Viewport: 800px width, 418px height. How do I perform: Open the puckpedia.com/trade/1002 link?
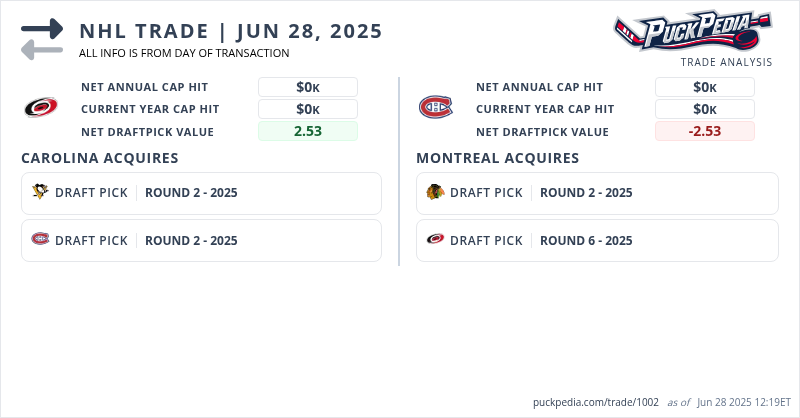pyautogui.click(x=596, y=402)
